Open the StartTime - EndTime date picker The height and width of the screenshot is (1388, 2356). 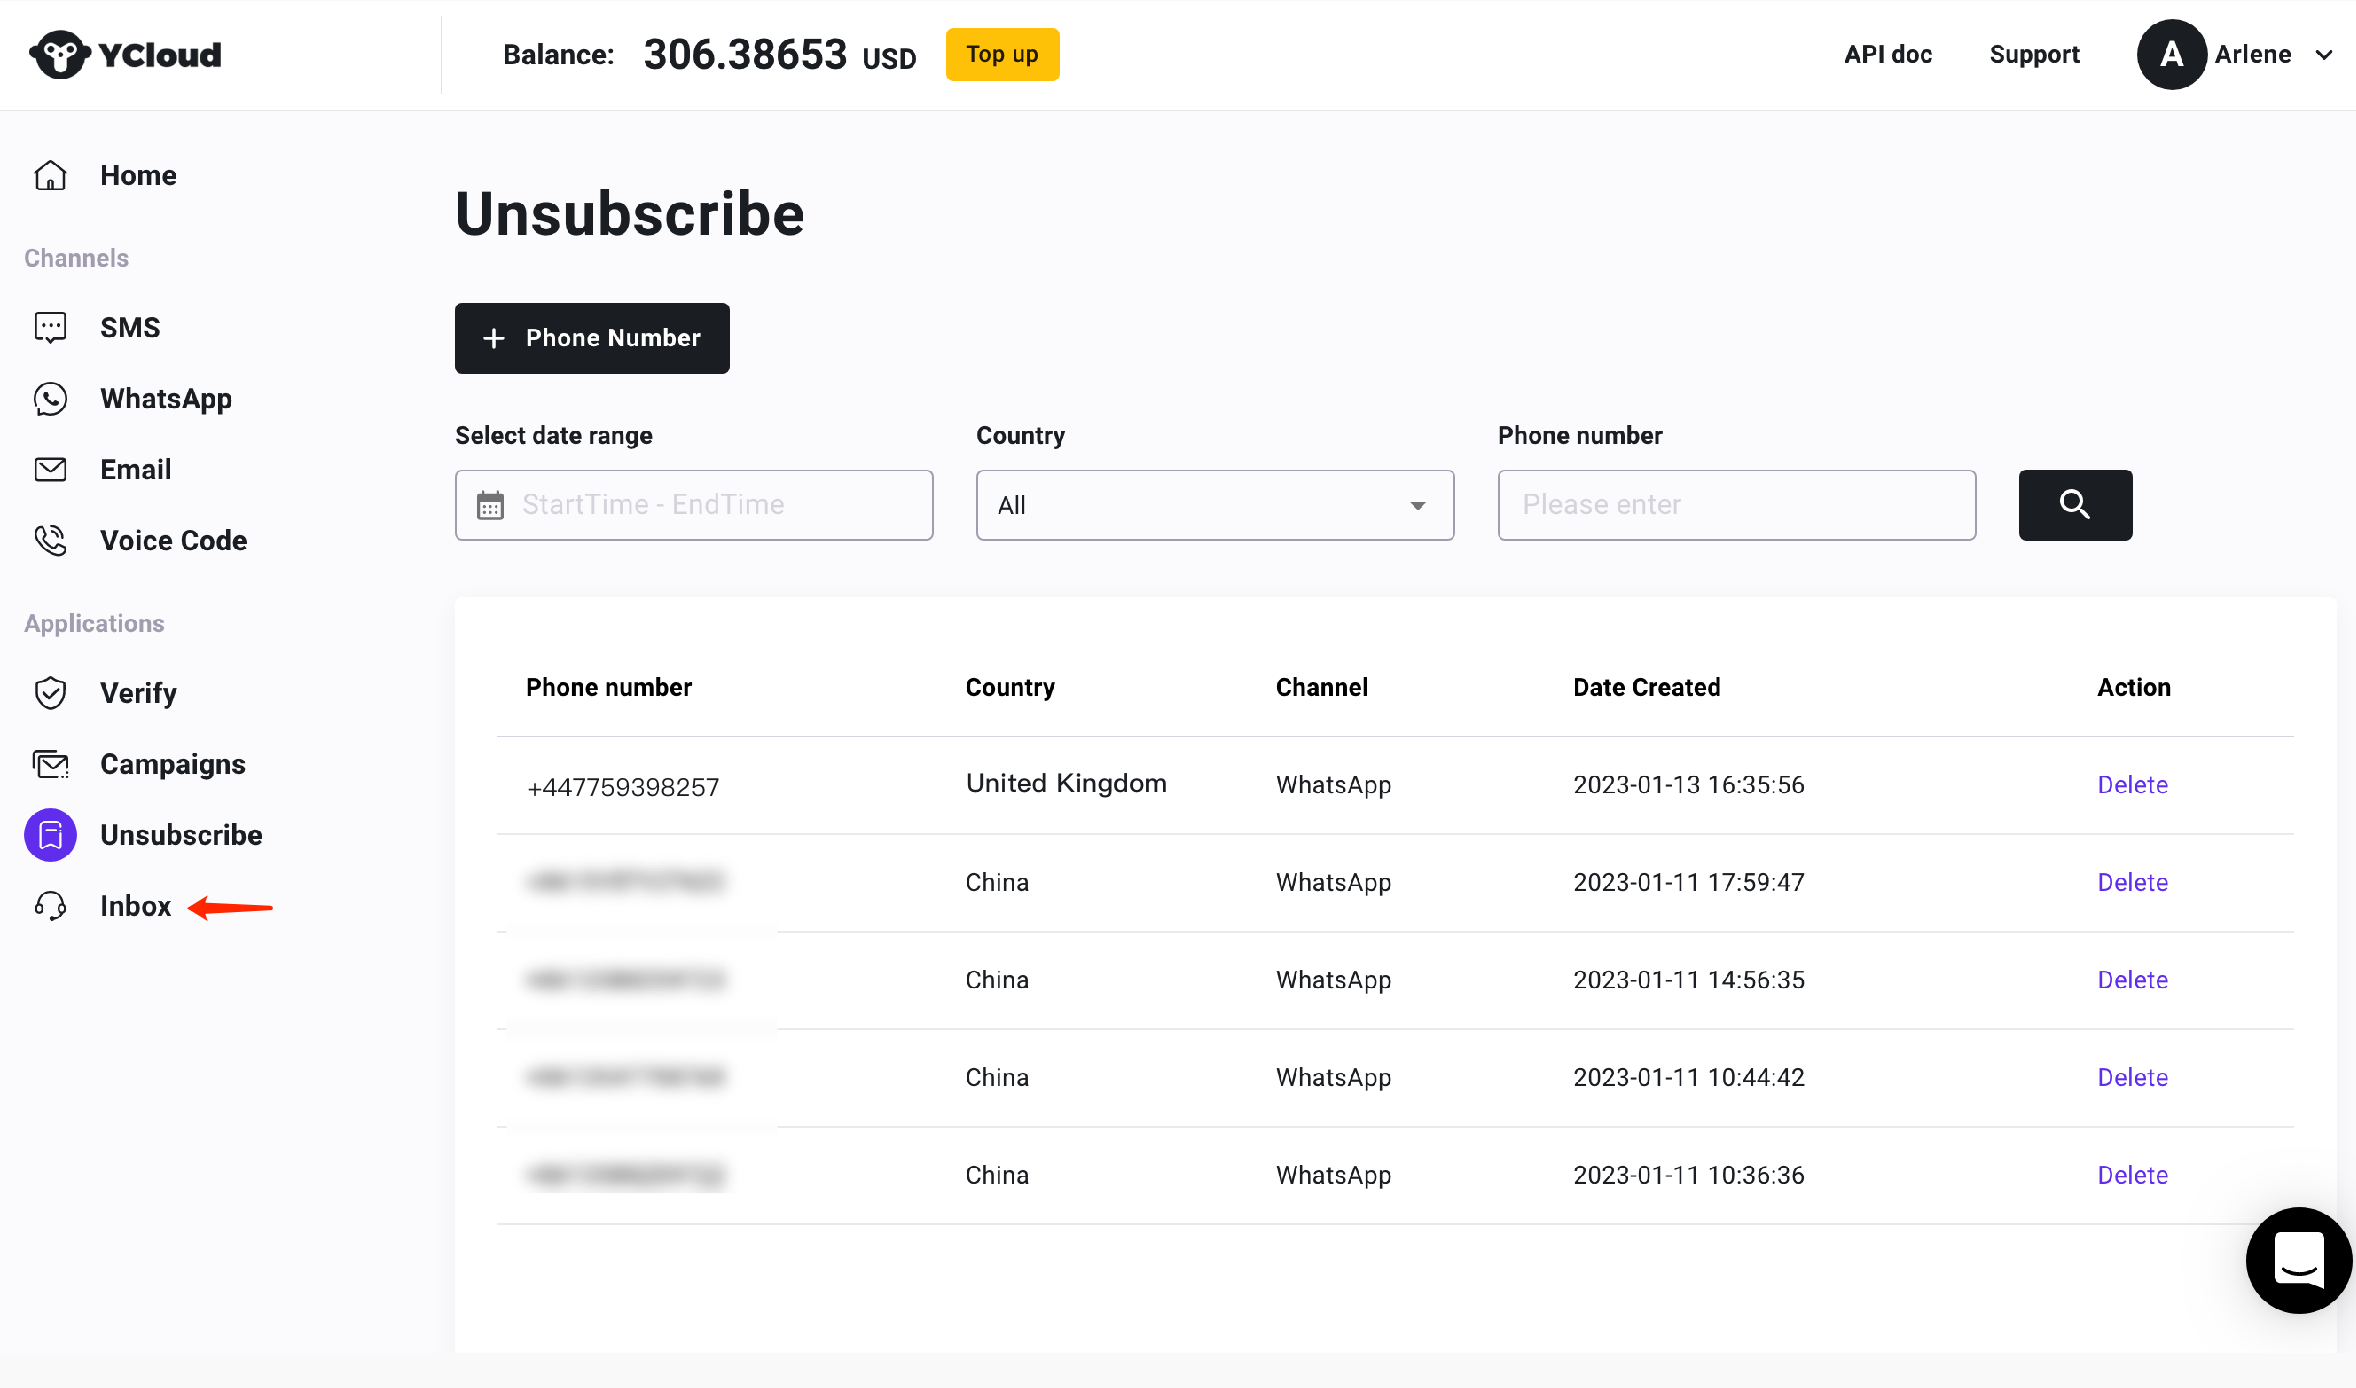point(694,505)
